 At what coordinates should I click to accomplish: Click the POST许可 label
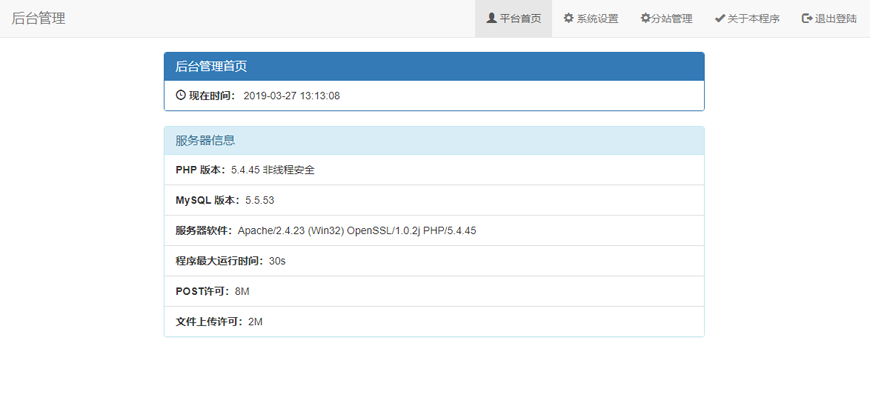tap(202, 291)
